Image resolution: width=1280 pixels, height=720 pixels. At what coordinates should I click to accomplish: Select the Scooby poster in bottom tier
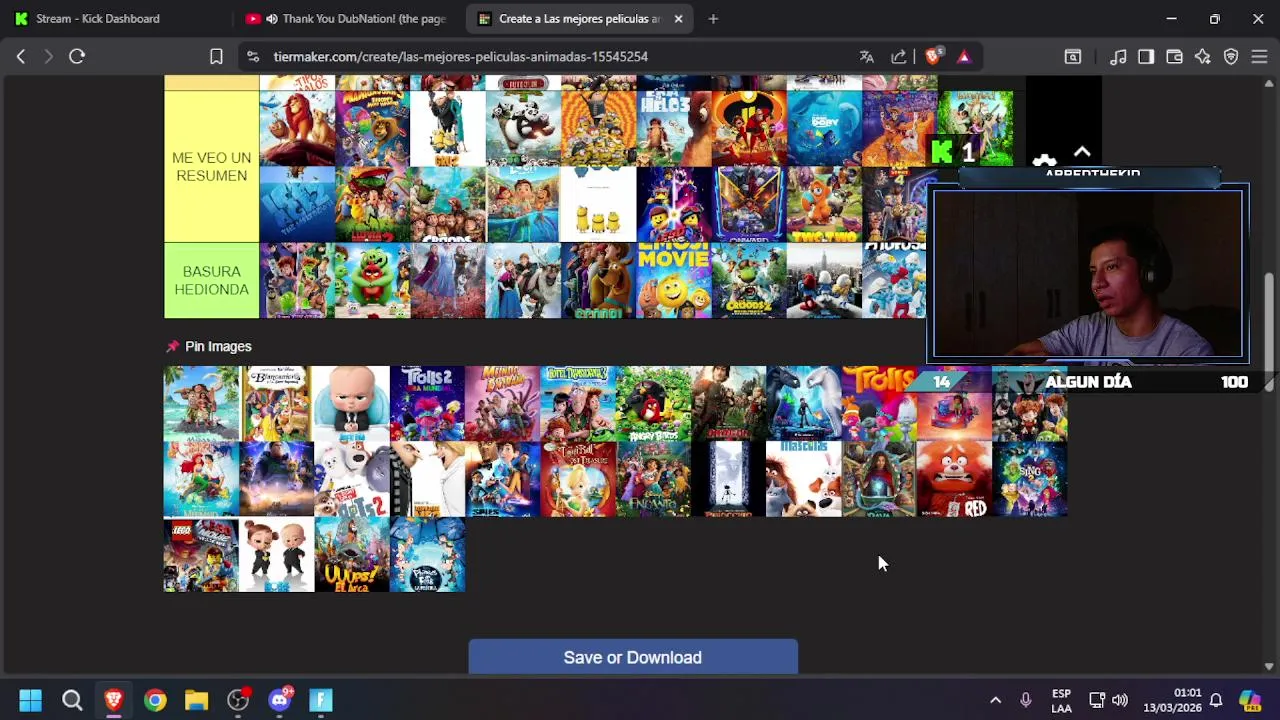pyautogui.click(x=598, y=280)
